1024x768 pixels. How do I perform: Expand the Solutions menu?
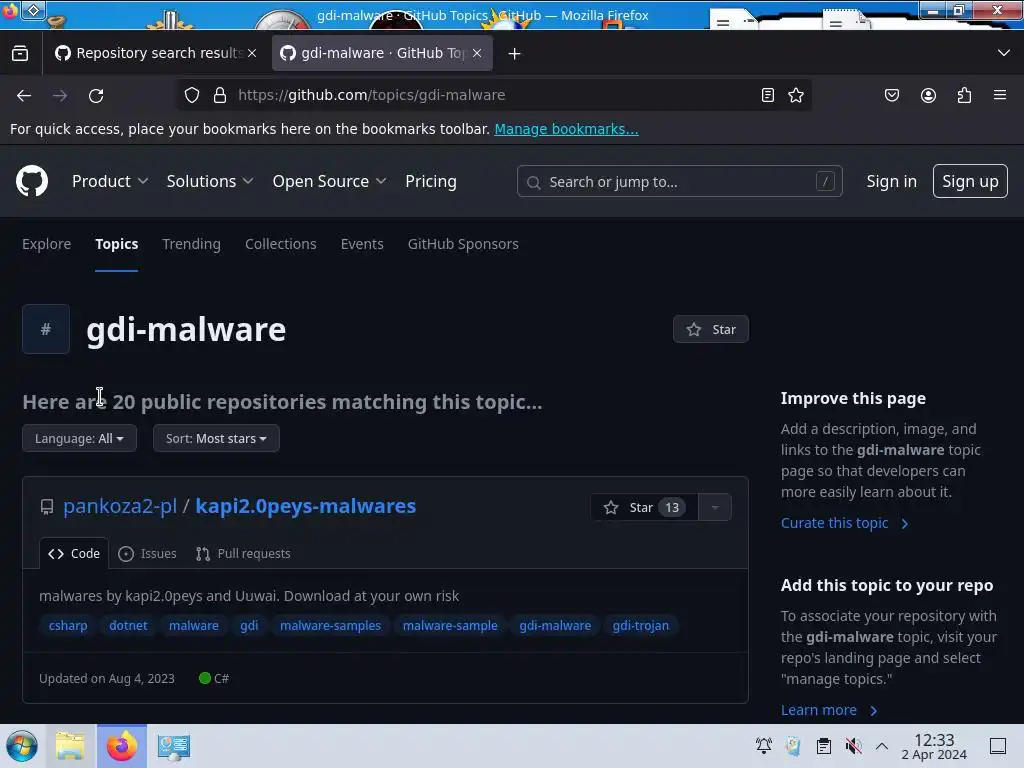[210, 182]
